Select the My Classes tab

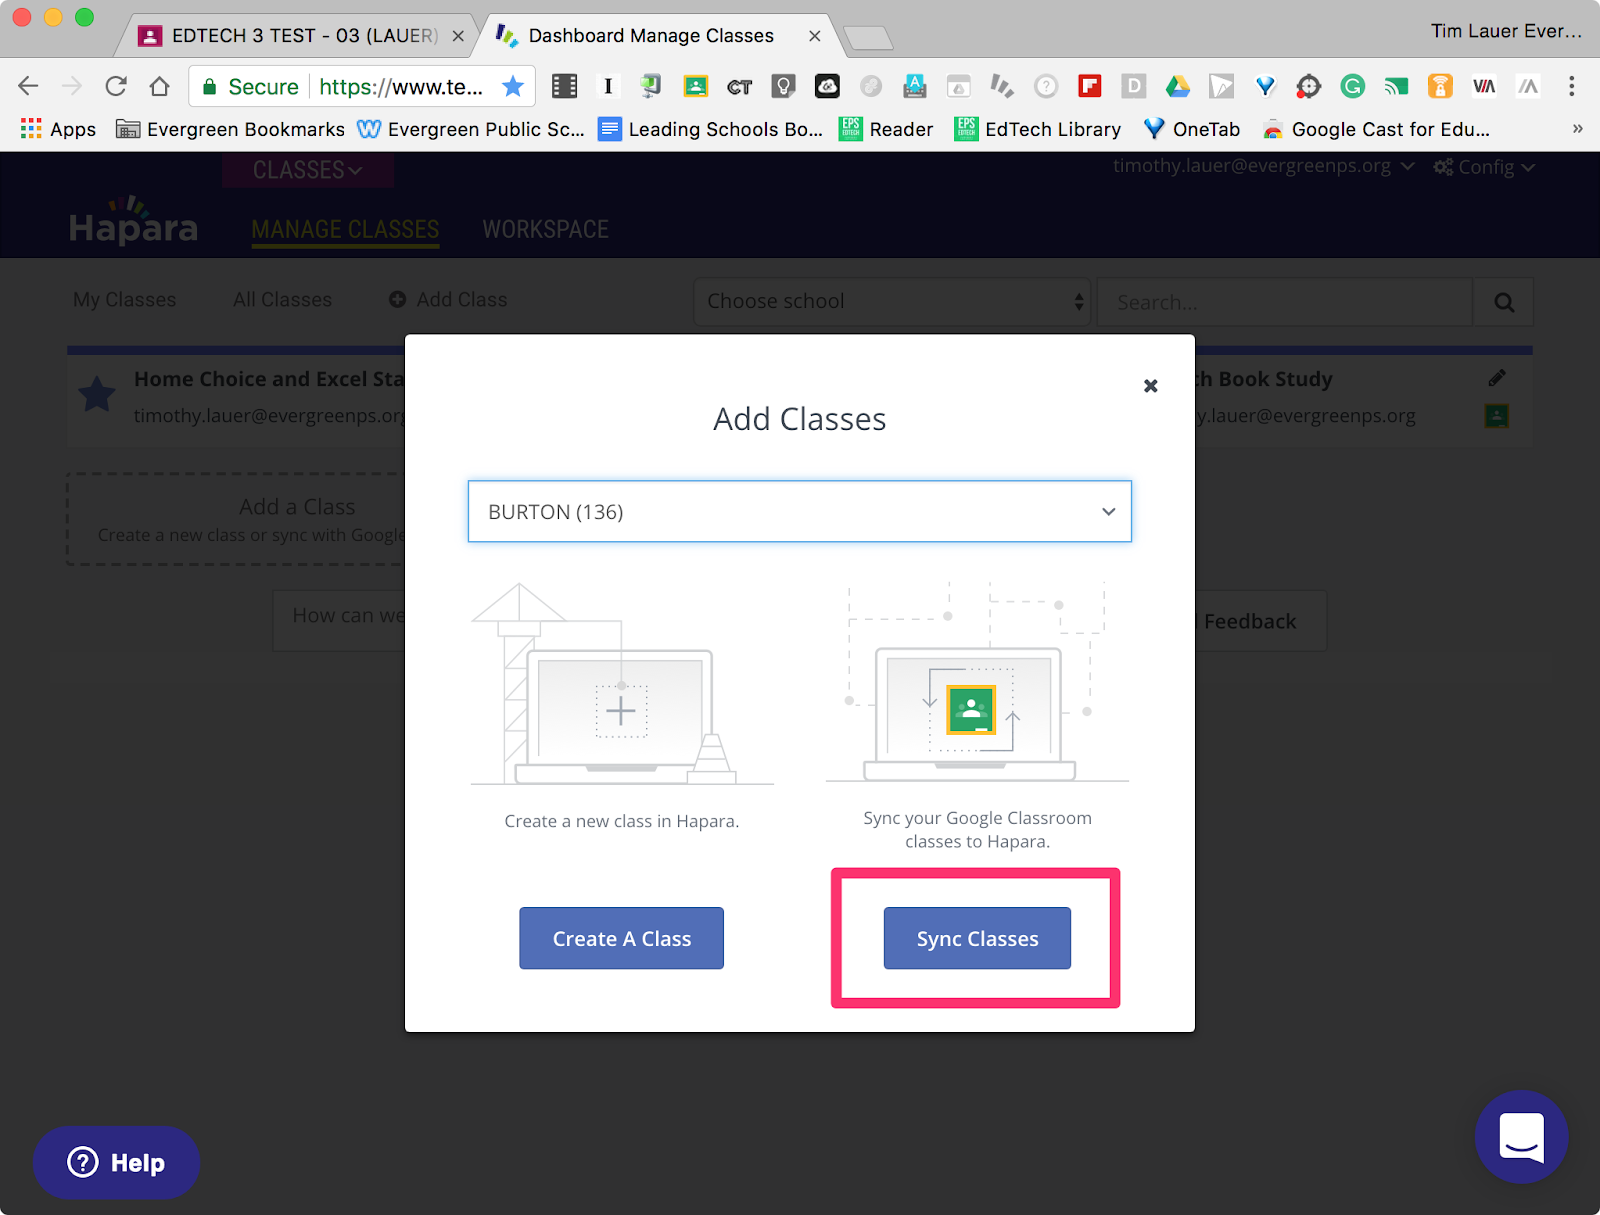pyautogui.click(x=124, y=300)
